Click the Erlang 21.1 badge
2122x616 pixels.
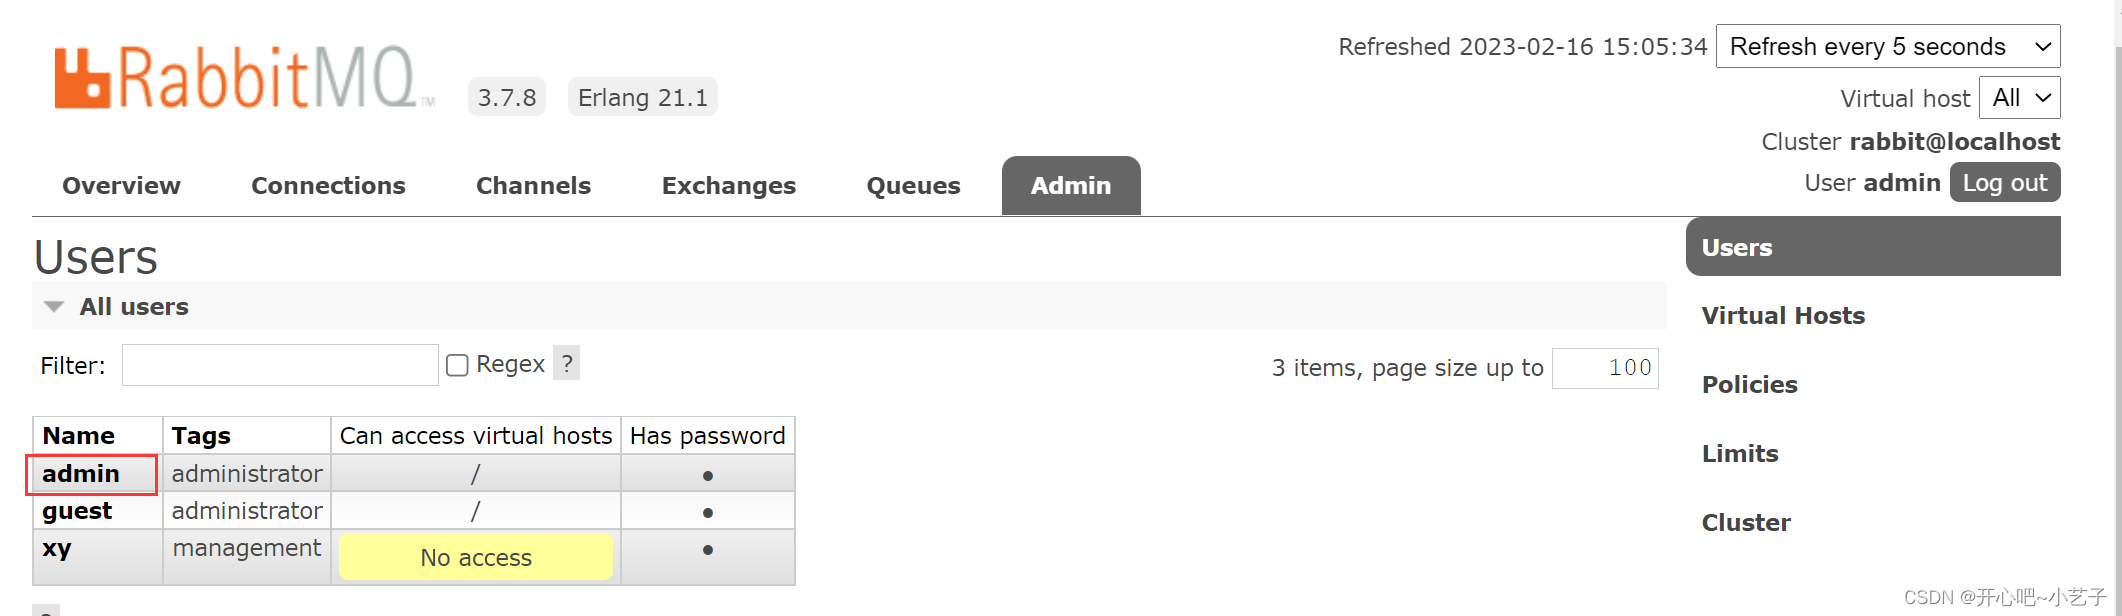pyautogui.click(x=642, y=96)
